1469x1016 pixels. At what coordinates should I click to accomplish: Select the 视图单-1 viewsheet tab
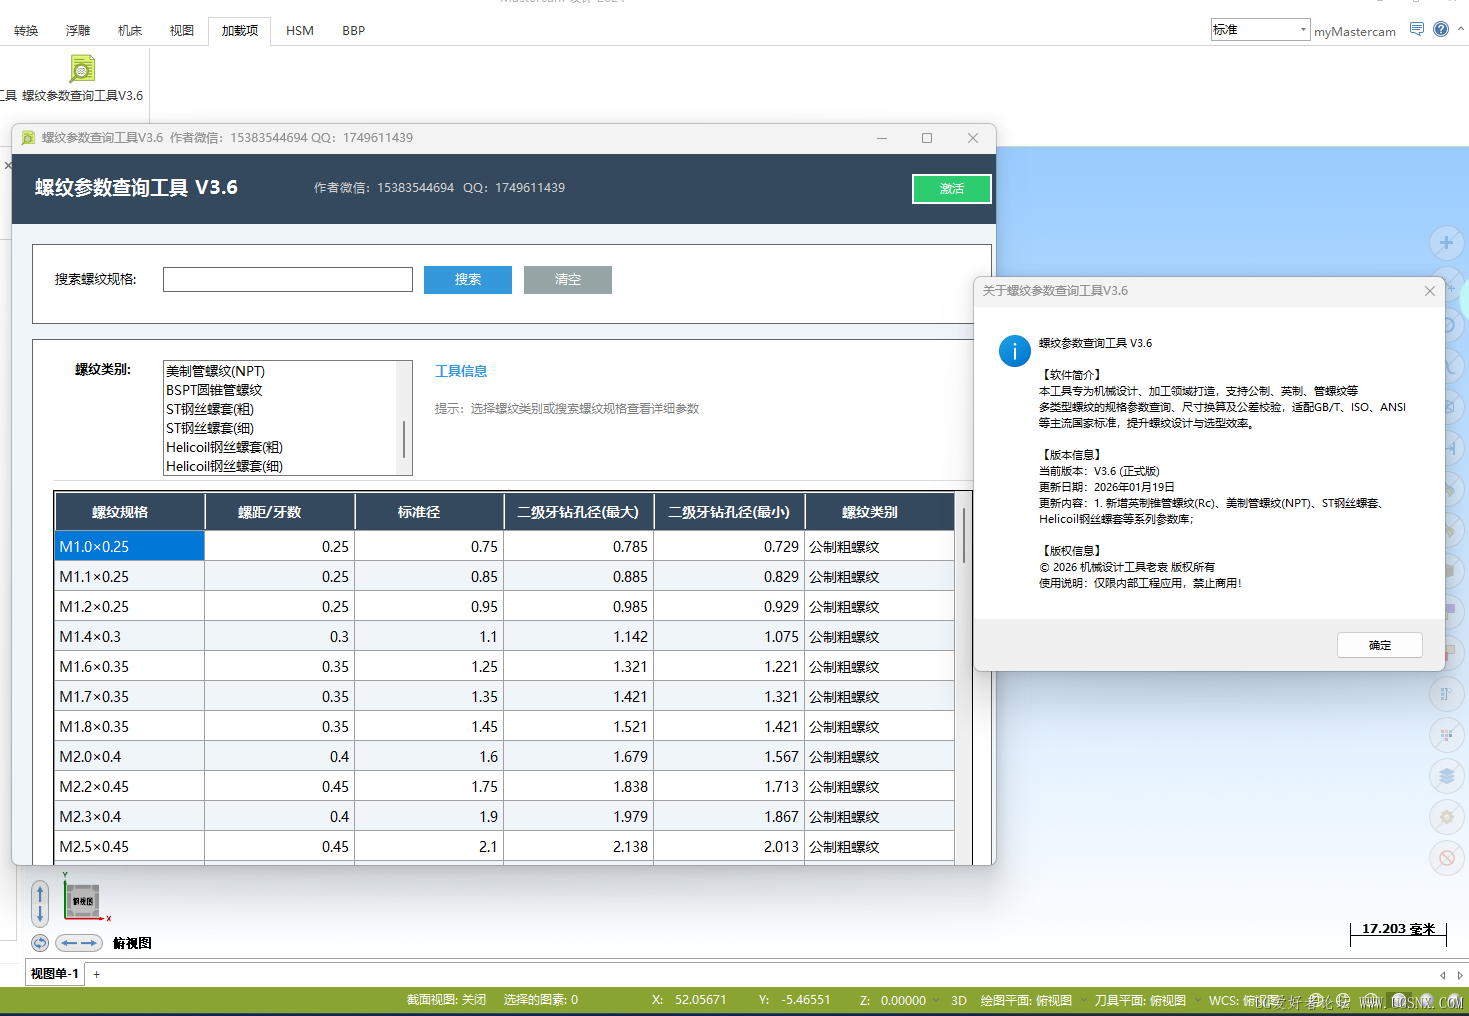(55, 974)
